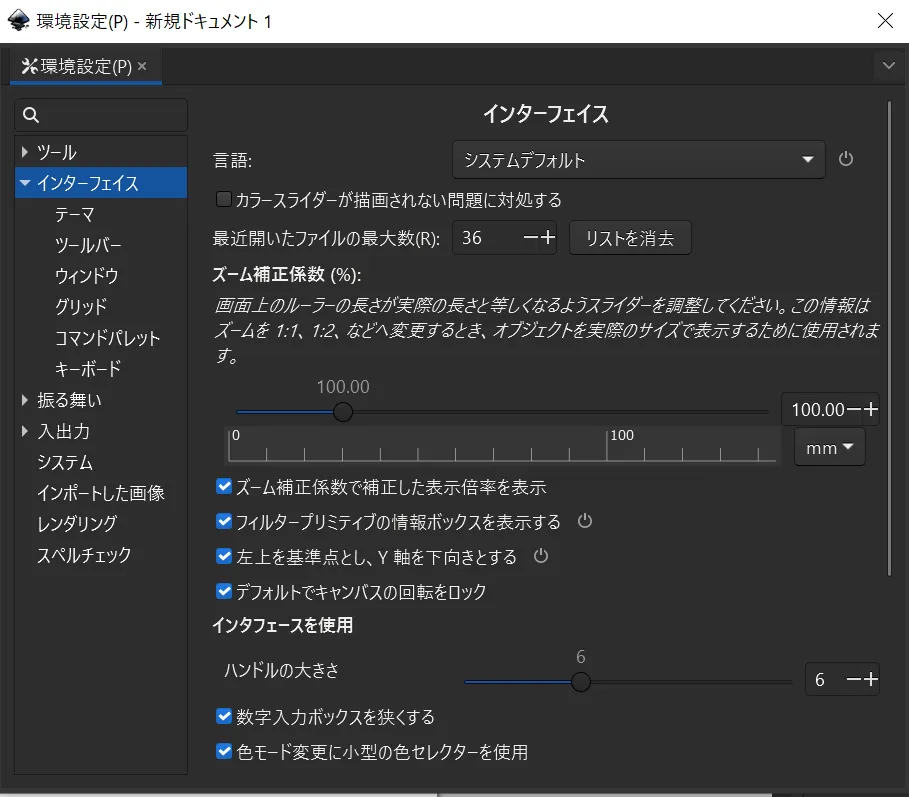Click the ズーム補正係数 slider handle
The image size is (909, 797).
tap(343, 412)
